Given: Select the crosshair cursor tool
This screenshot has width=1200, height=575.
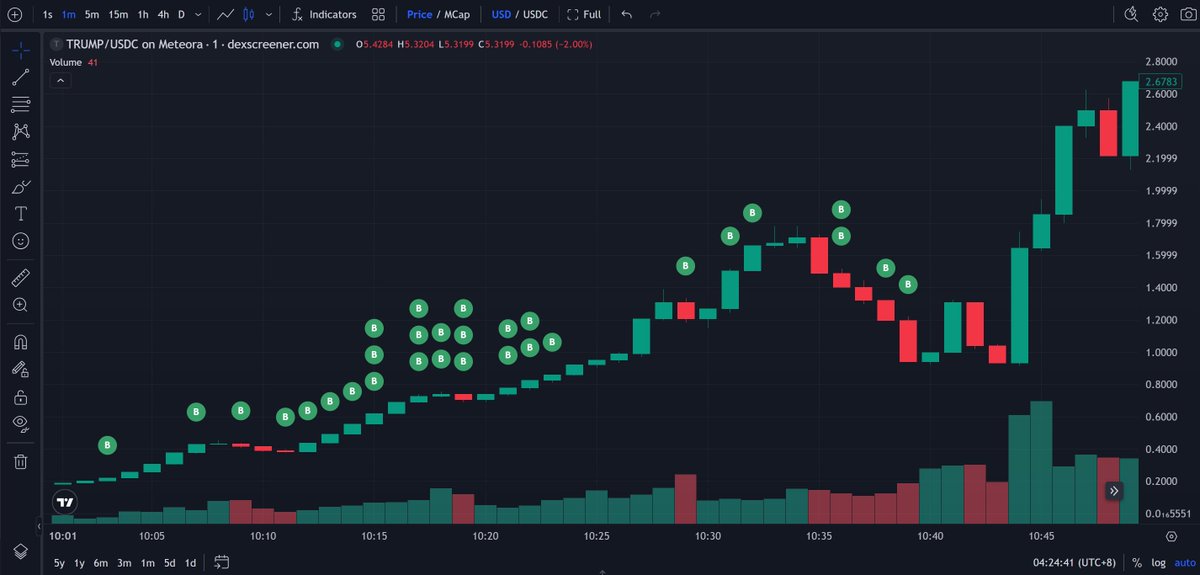Looking at the screenshot, I should click(x=21, y=49).
